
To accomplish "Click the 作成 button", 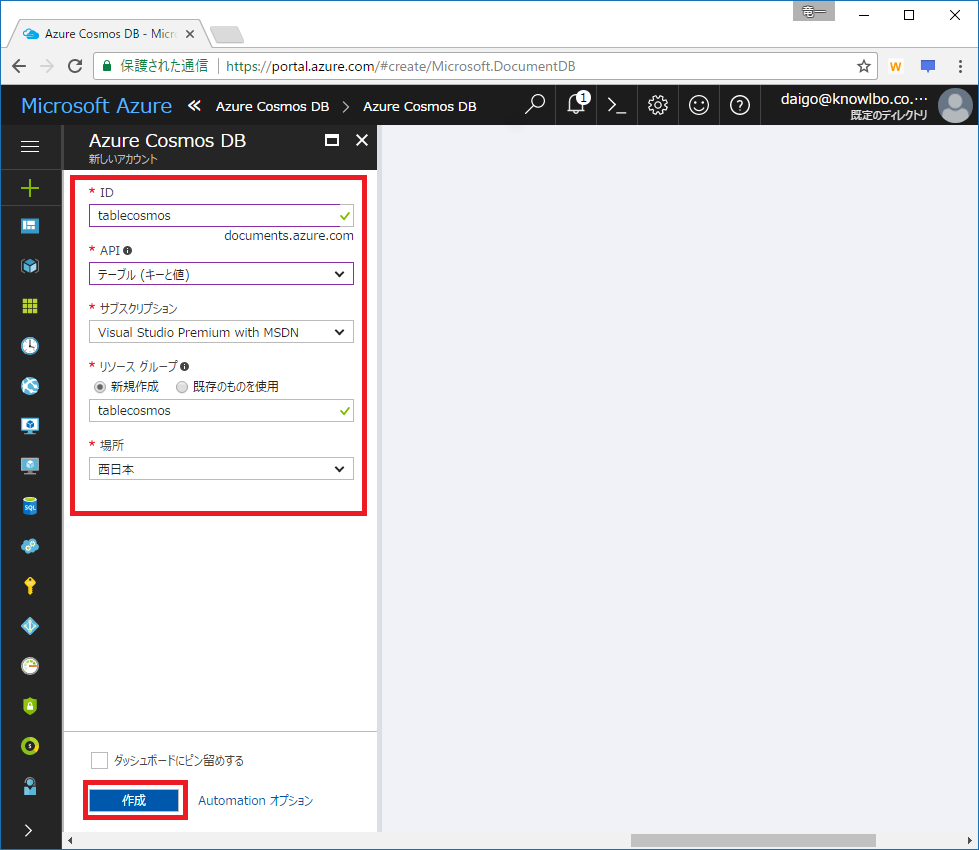I will coord(134,800).
